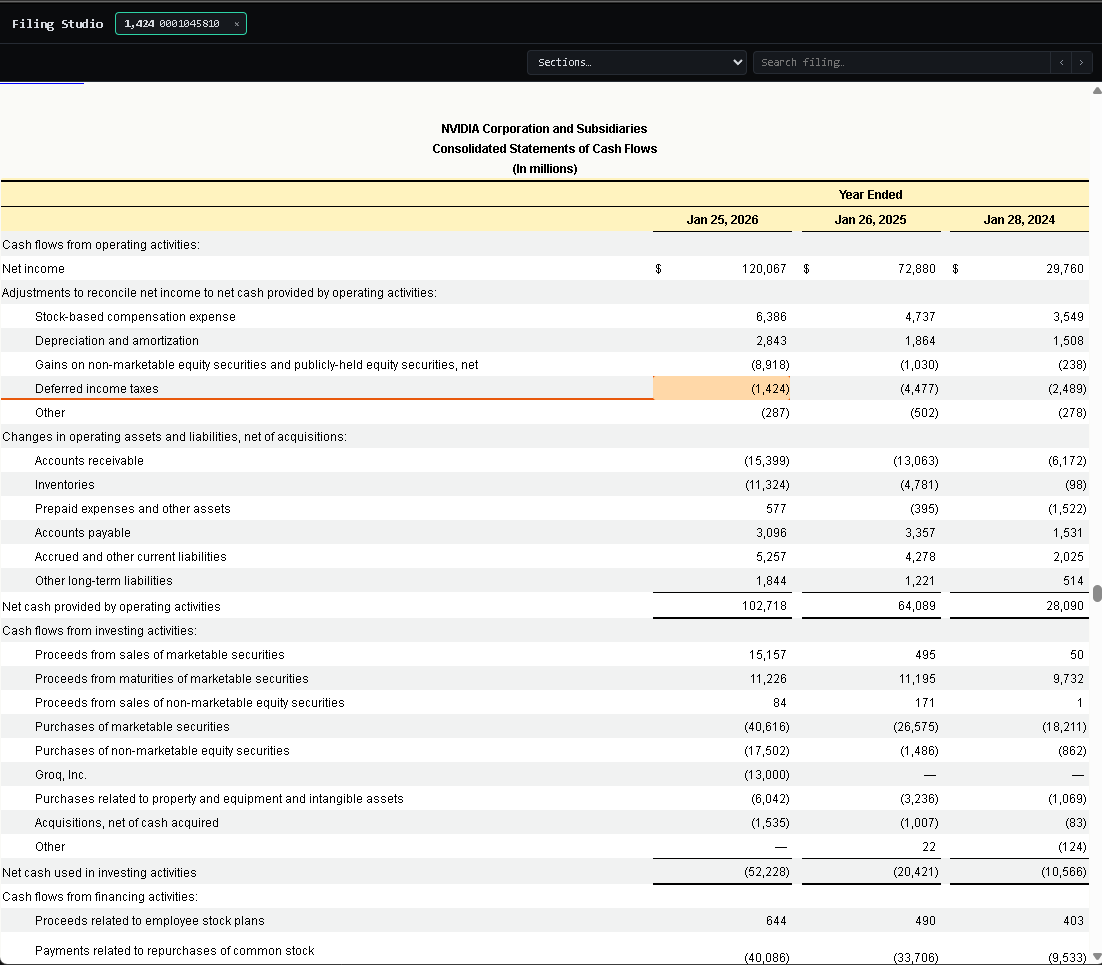Image resolution: width=1102 pixels, height=965 pixels.
Task: Click Depreciation and amortization label
Action: pos(117,341)
